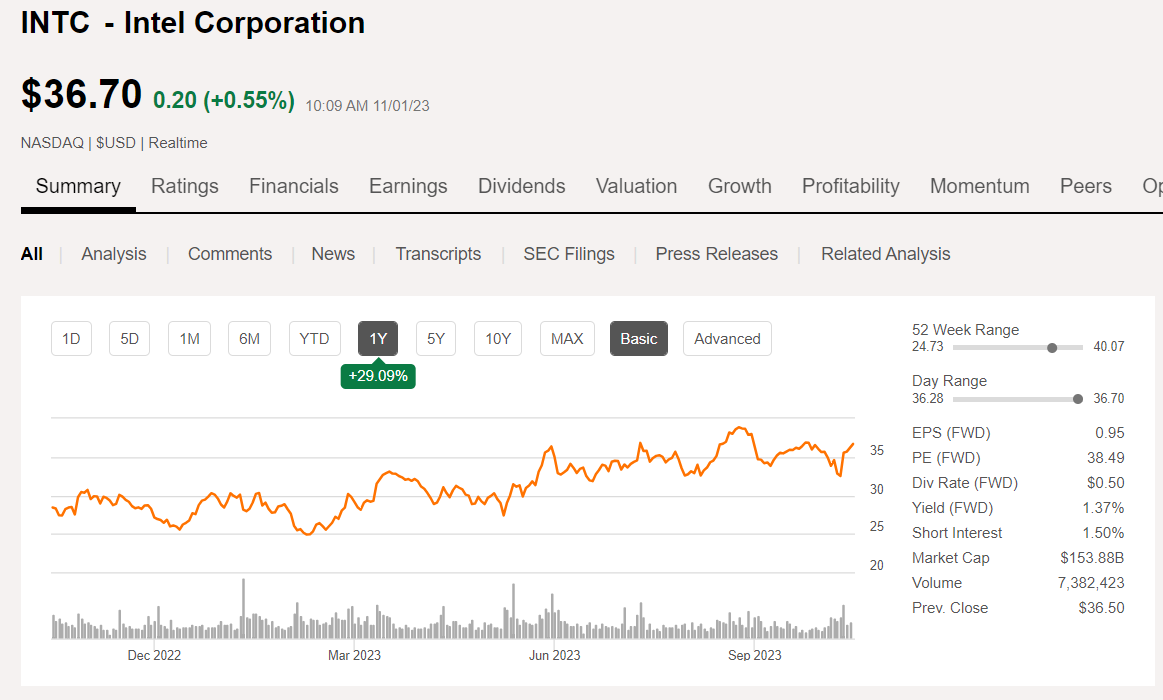Click the 10:09 AM 11/01/23 timestamp

click(367, 106)
